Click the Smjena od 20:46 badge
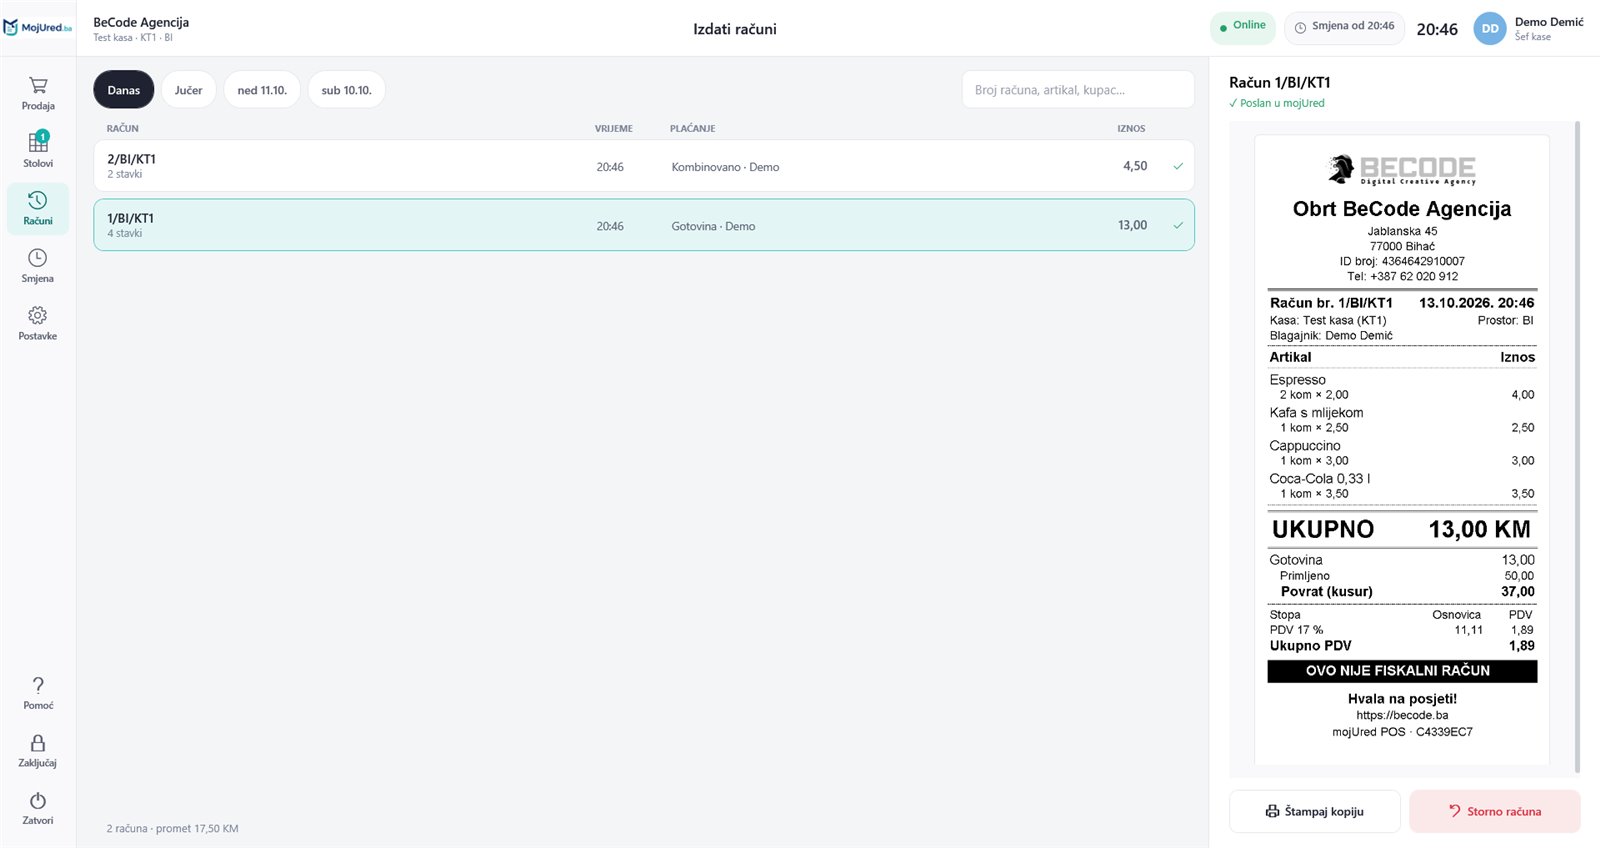Viewport: 1600px width, 848px height. pos(1344,27)
